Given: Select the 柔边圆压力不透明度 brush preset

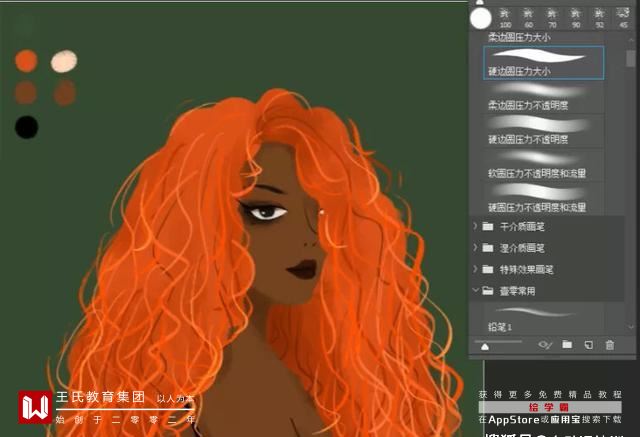Looking at the screenshot, I should [x=543, y=97].
